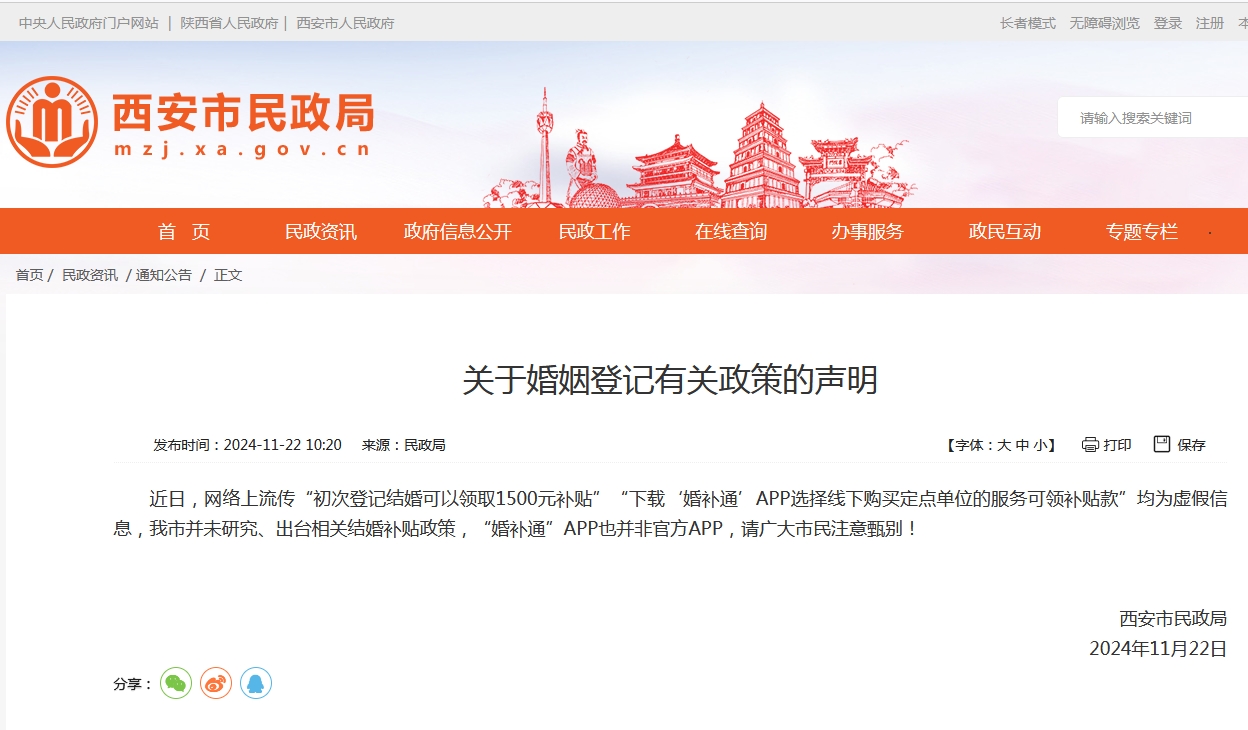Image resolution: width=1248 pixels, height=730 pixels.
Task: Visit 西安市人民政府 link
Action: tap(345, 23)
